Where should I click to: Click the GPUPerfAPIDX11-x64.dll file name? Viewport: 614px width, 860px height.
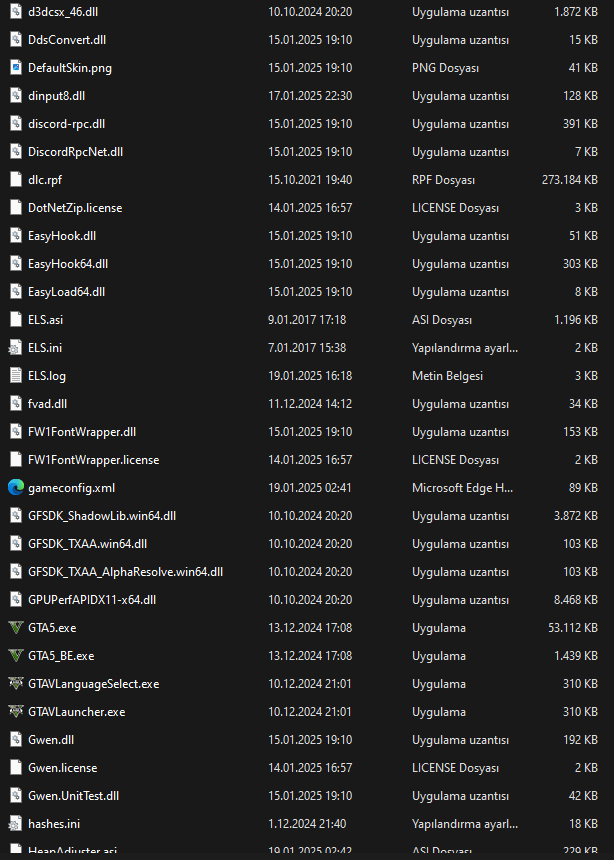[92, 600]
